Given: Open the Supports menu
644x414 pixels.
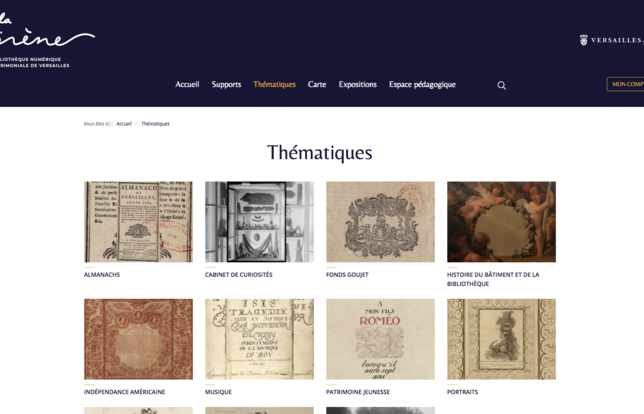Looking at the screenshot, I should click(226, 84).
